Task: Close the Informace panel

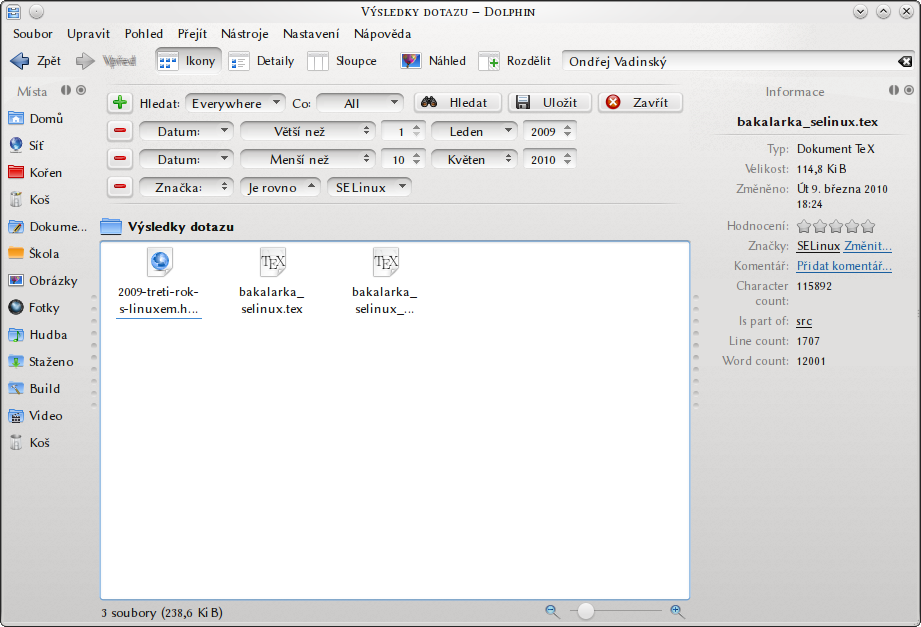Action: point(909,90)
